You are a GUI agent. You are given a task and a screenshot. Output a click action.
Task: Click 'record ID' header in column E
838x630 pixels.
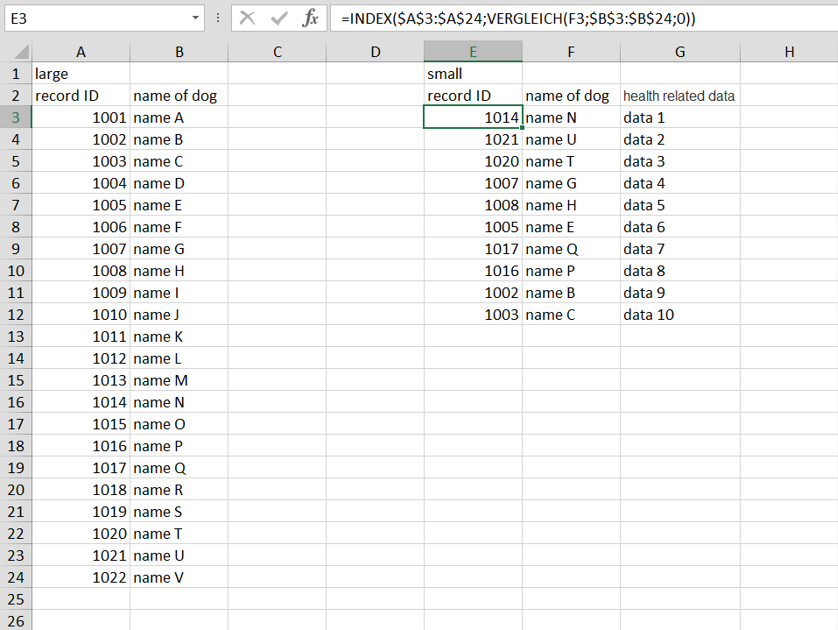click(x=473, y=96)
